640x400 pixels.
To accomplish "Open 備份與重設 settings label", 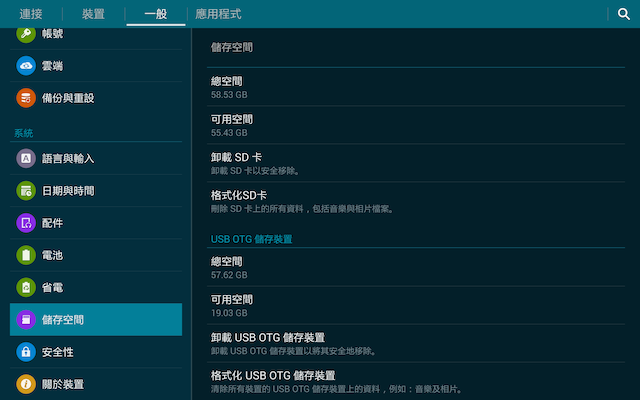I will [x=68, y=98].
